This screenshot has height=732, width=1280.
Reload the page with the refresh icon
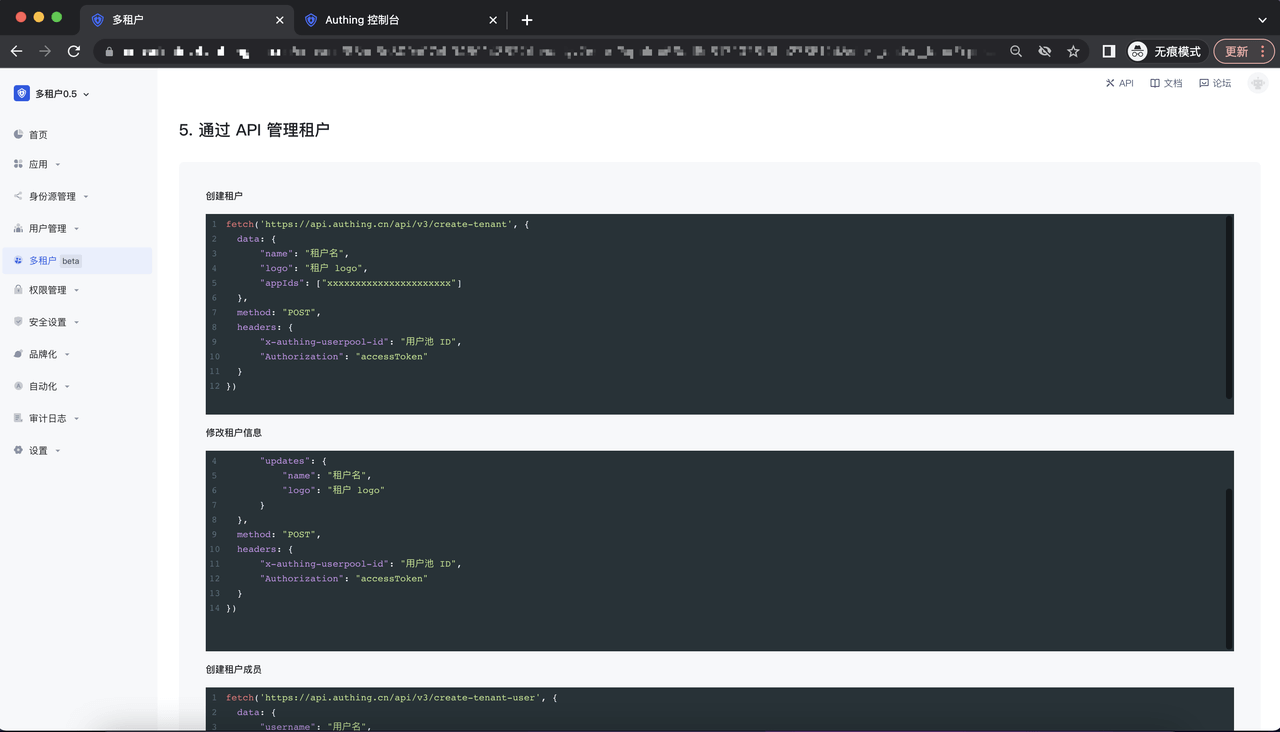coord(73,51)
